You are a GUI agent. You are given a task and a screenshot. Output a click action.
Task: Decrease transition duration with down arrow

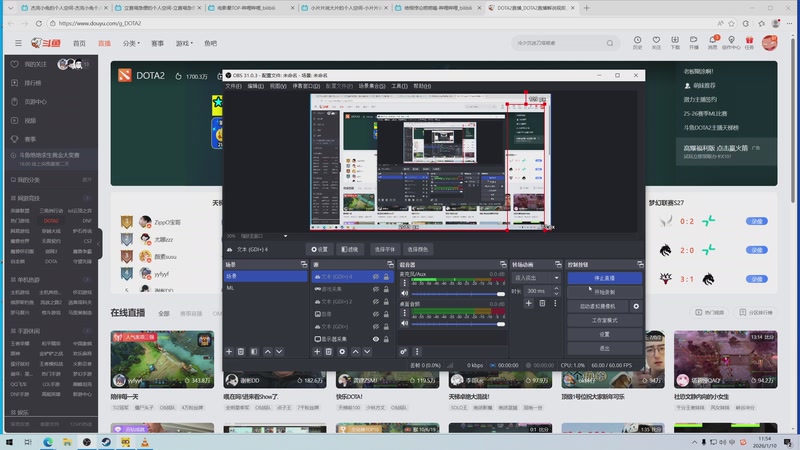pyautogui.click(x=556, y=293)
